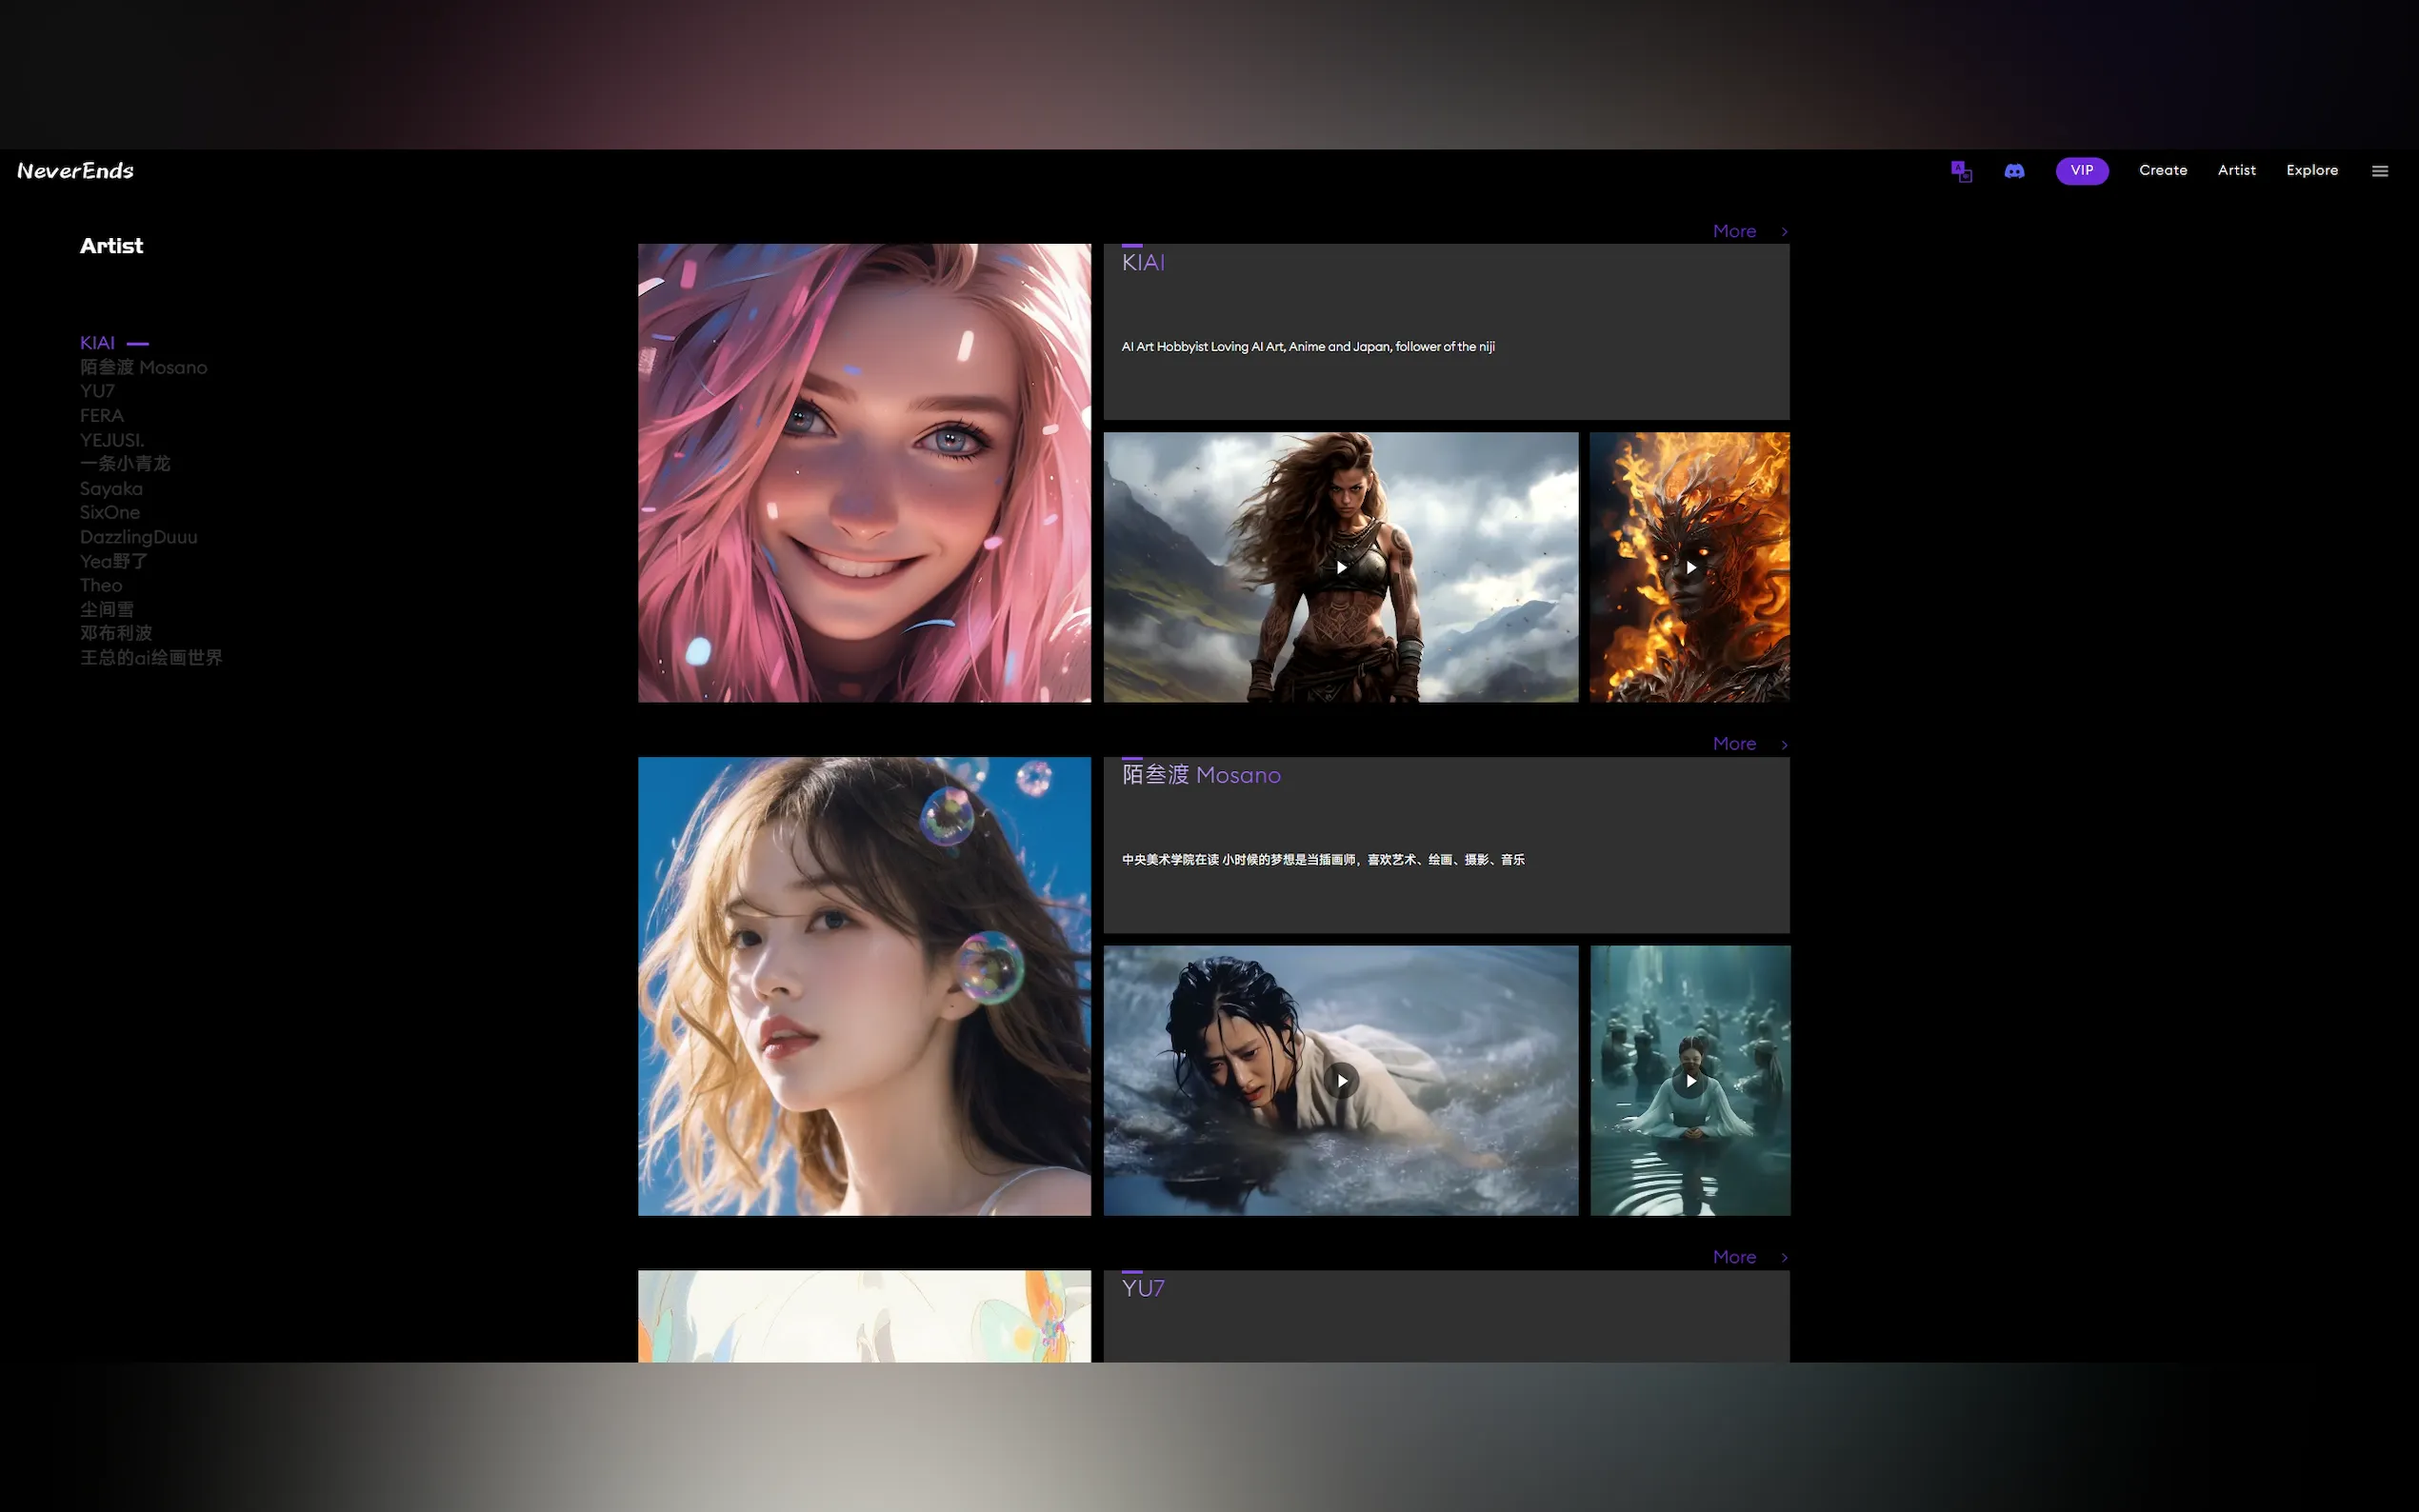
Task: Open the girl with bubbles portrait thumbnail
Action: point(864,986)
